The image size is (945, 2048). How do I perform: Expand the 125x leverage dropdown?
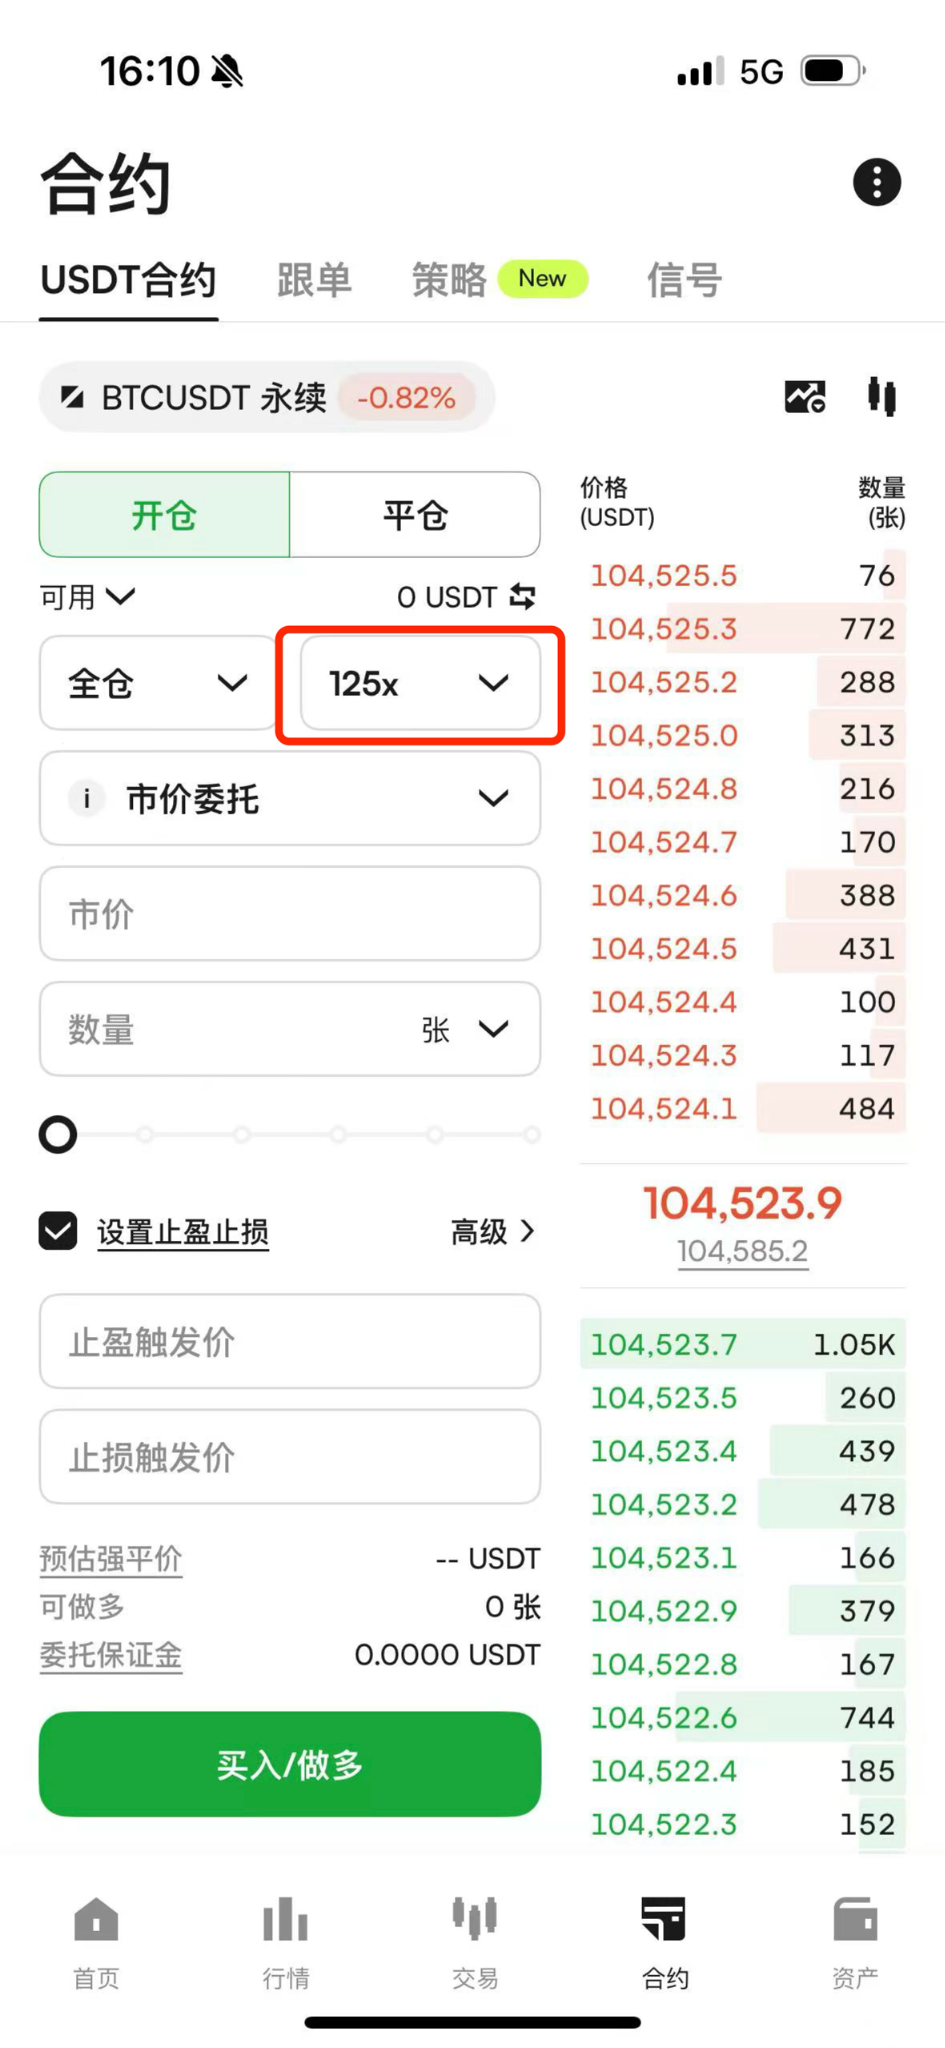click(420, 684)
